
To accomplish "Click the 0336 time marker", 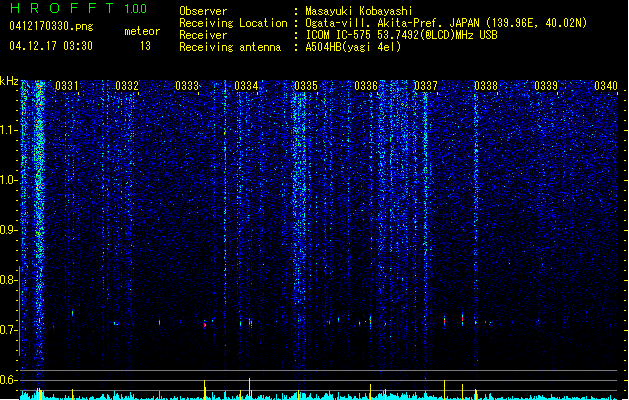I will (366, 86).
